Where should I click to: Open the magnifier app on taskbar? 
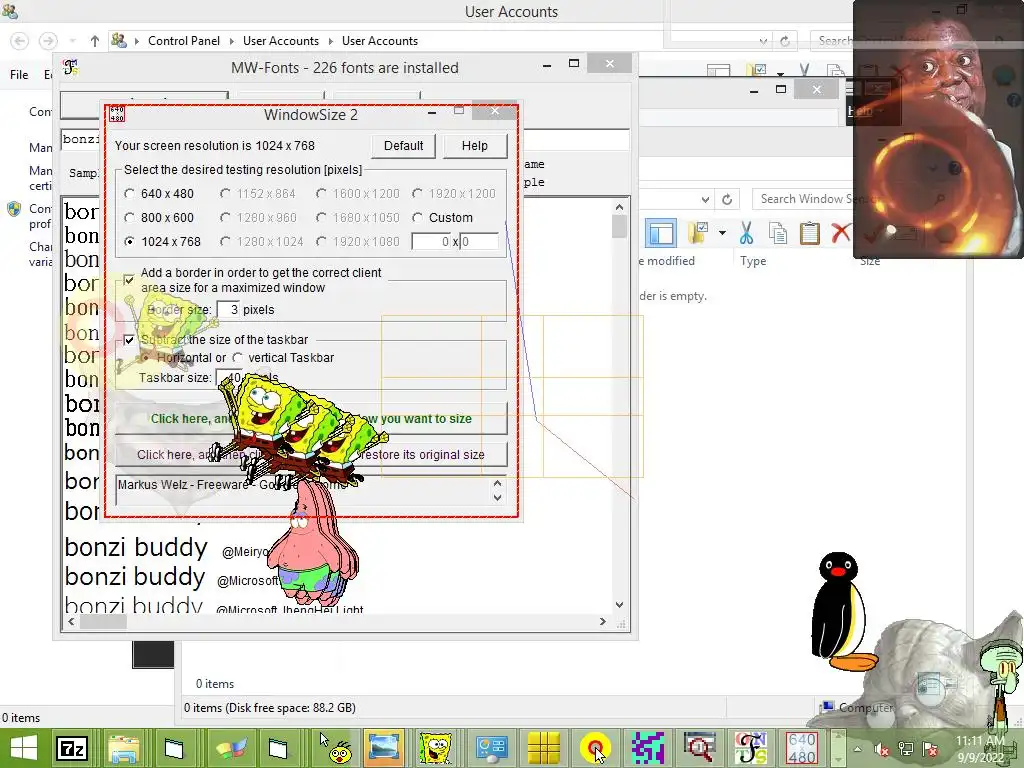[699, 748]
